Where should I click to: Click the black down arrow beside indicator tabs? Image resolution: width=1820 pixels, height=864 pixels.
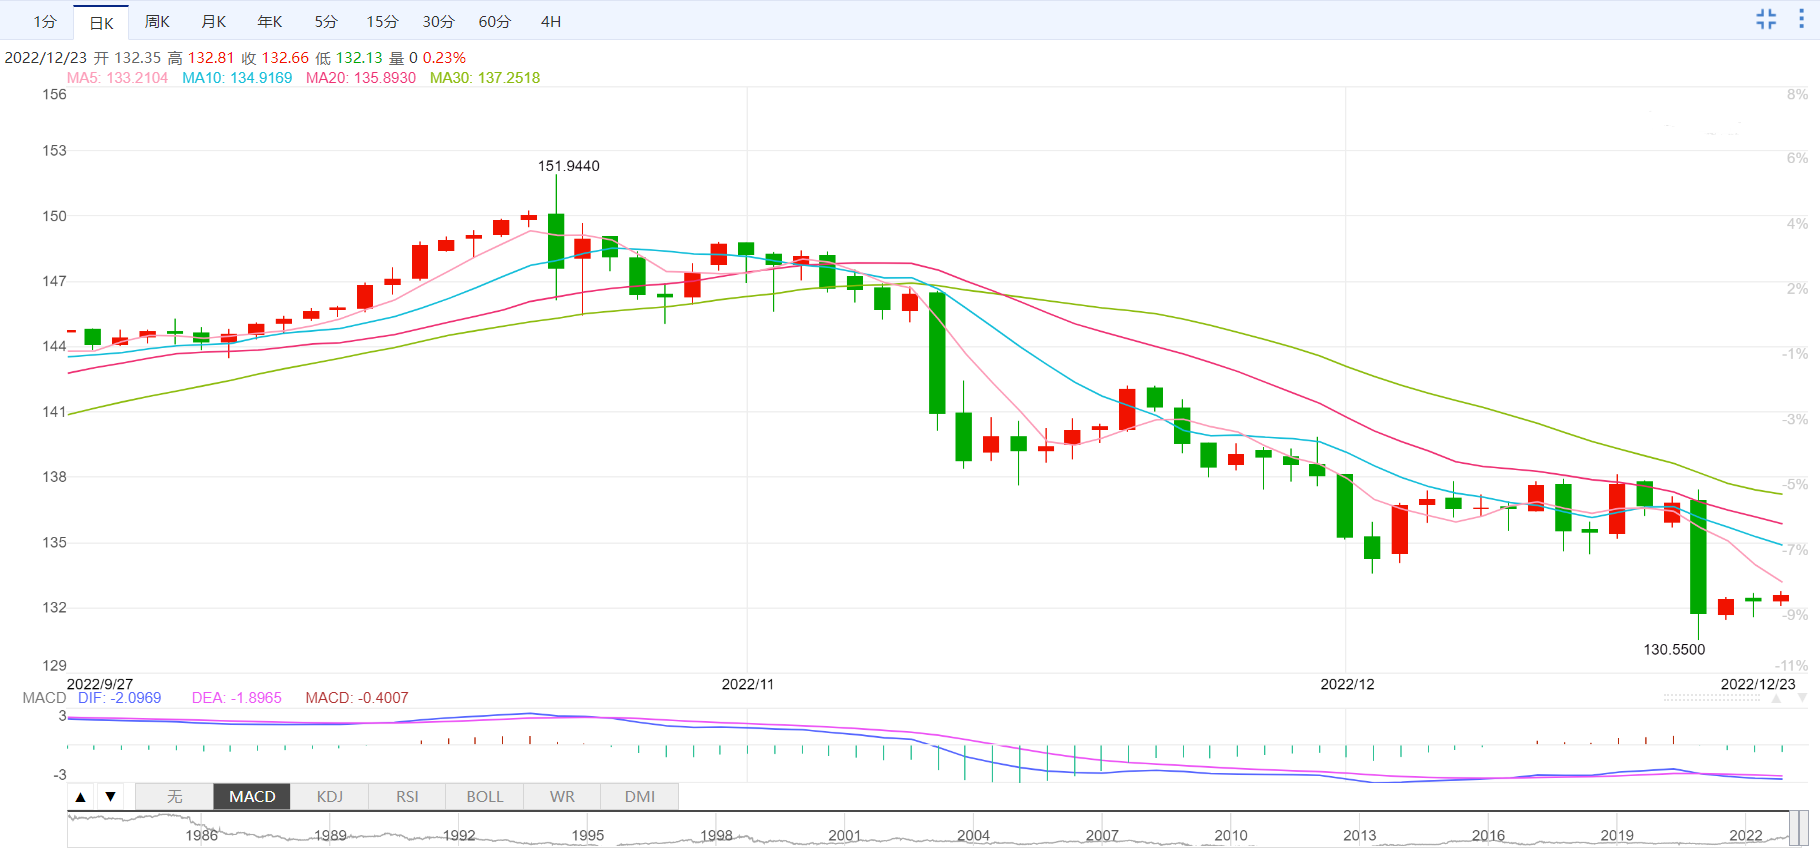(110, 797)
